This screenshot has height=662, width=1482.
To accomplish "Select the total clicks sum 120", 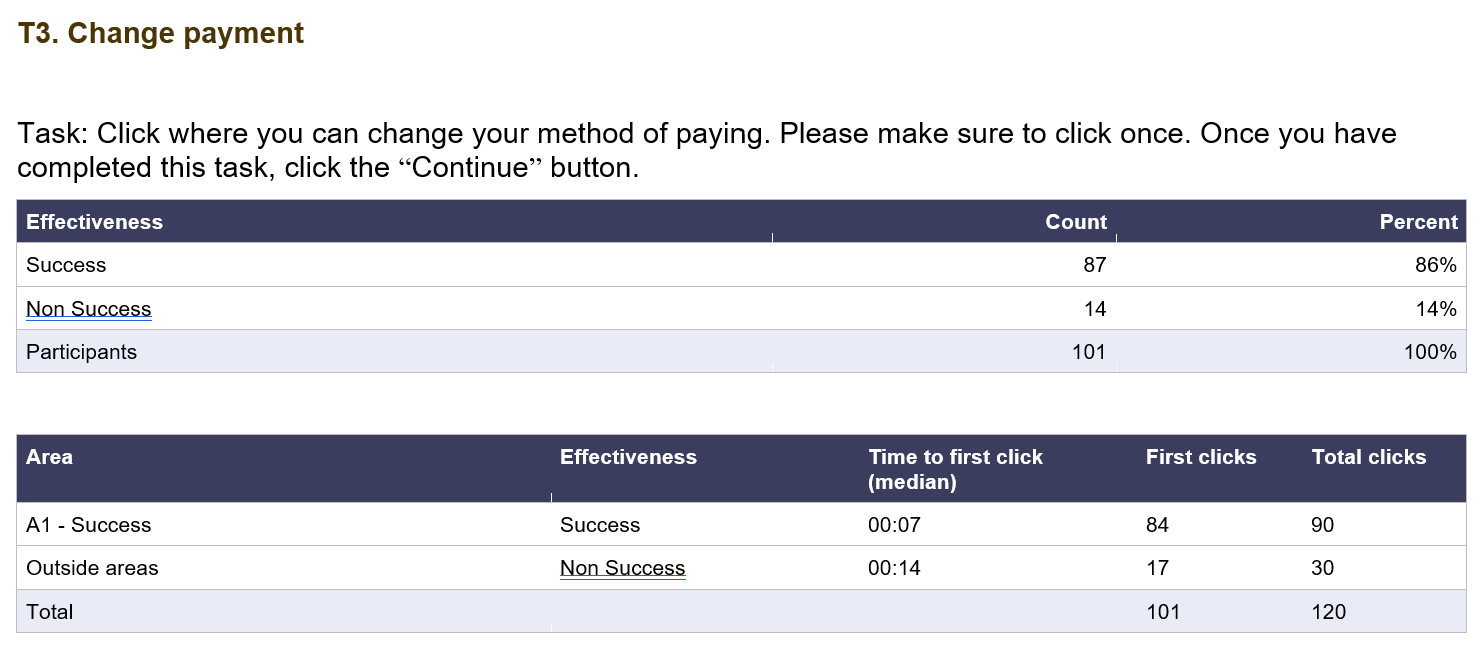I will click(1328, 611).
